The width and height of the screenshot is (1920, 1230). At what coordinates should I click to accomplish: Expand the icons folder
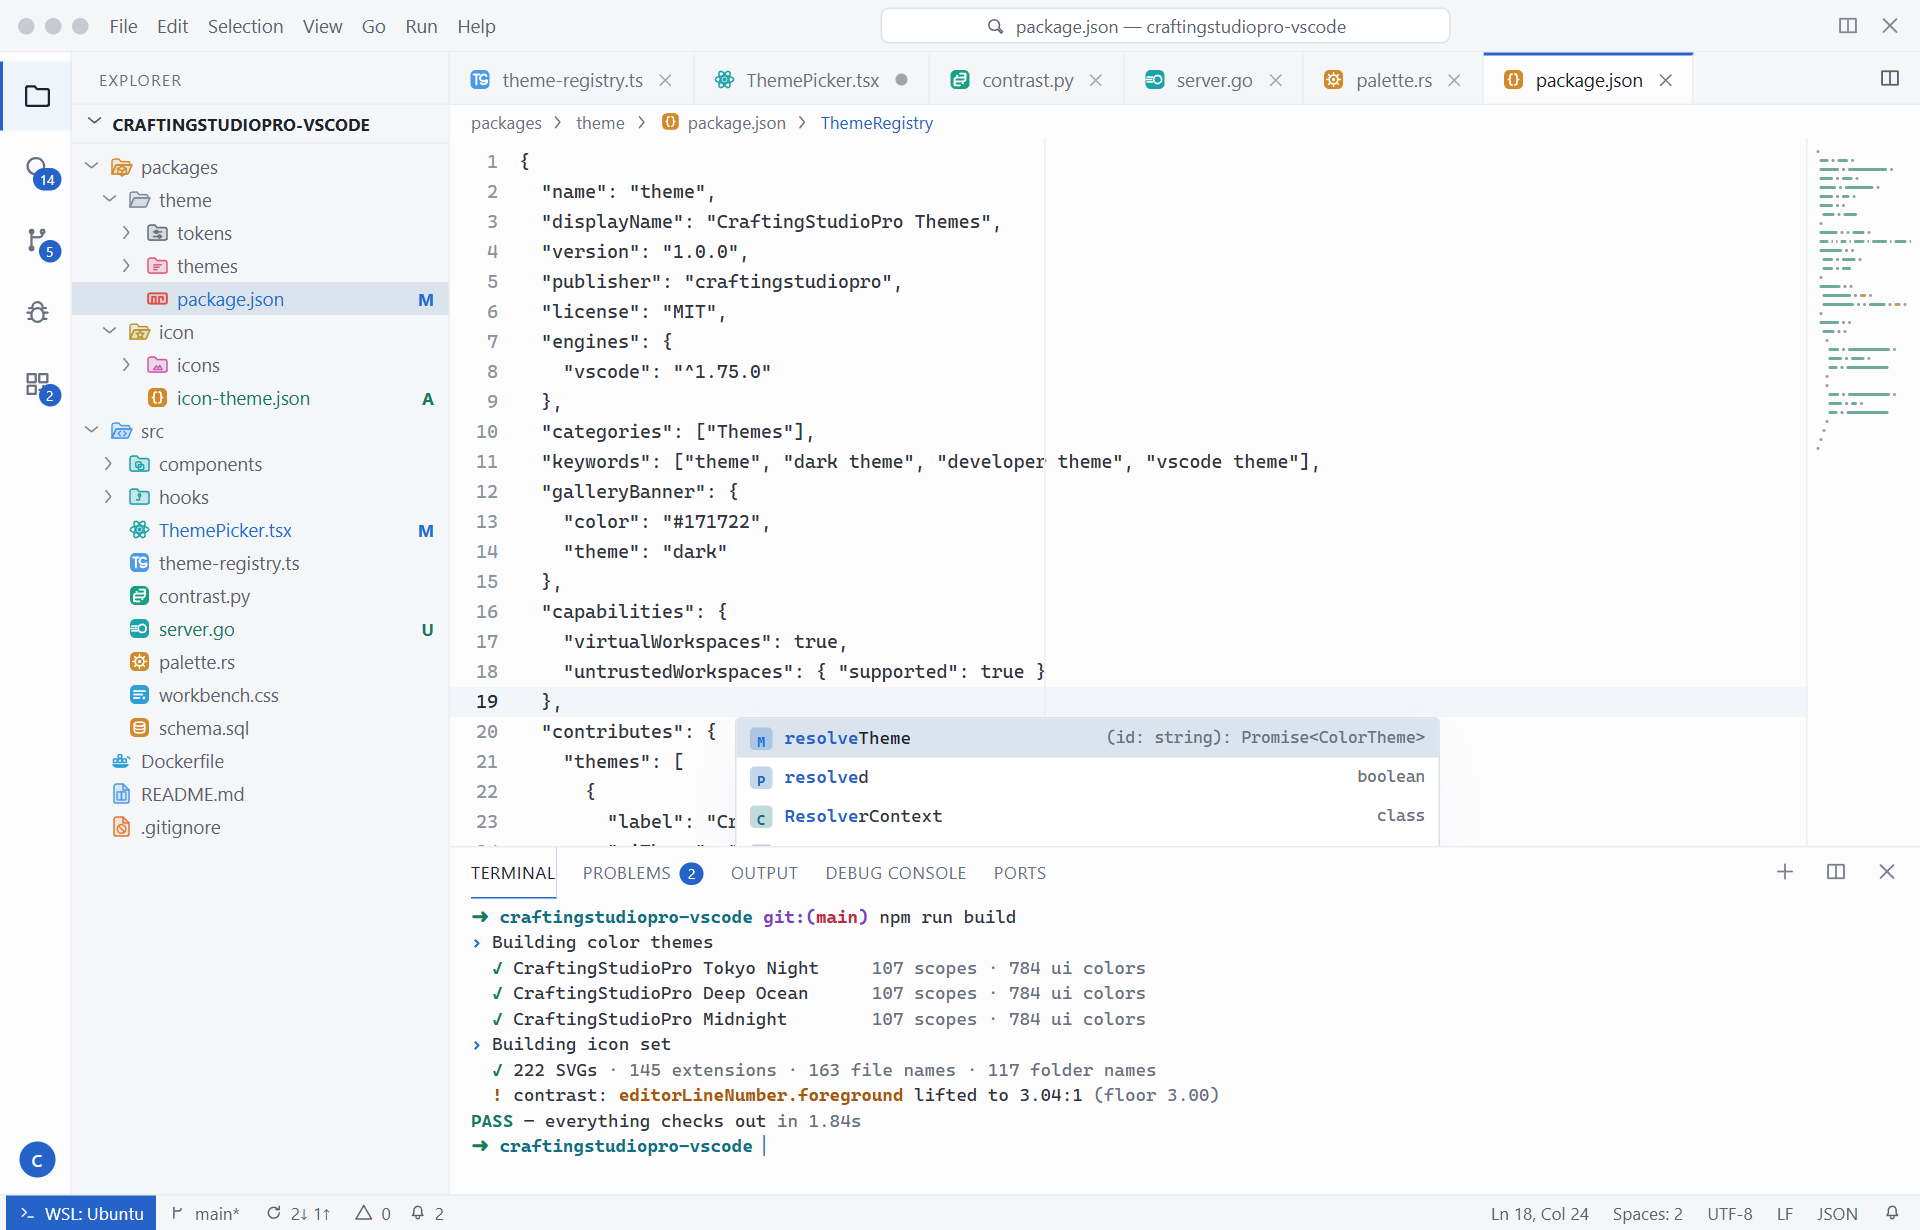[x=260, y=365]
